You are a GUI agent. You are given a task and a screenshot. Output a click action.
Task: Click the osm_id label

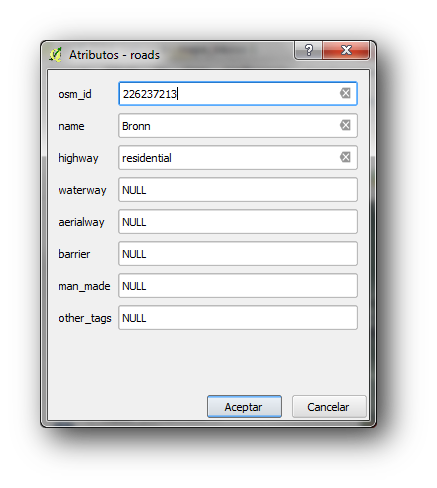tap(75, 94)
